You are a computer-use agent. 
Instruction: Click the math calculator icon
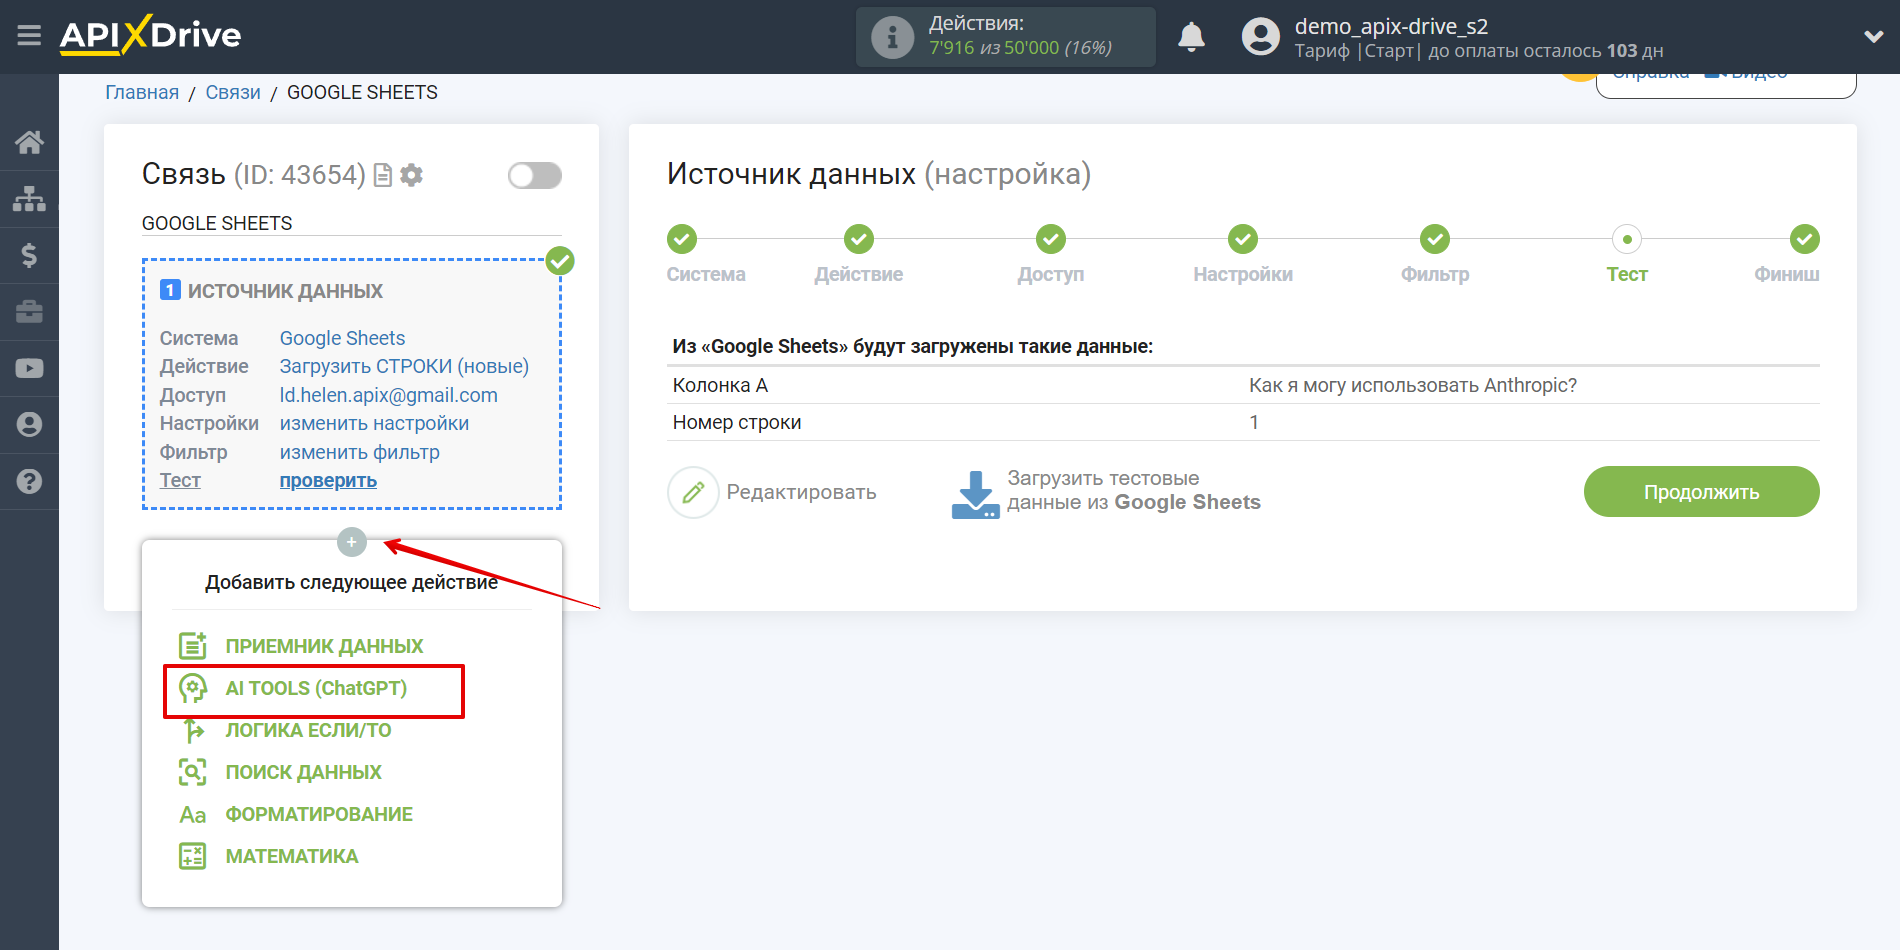click(x=193, y=856)
